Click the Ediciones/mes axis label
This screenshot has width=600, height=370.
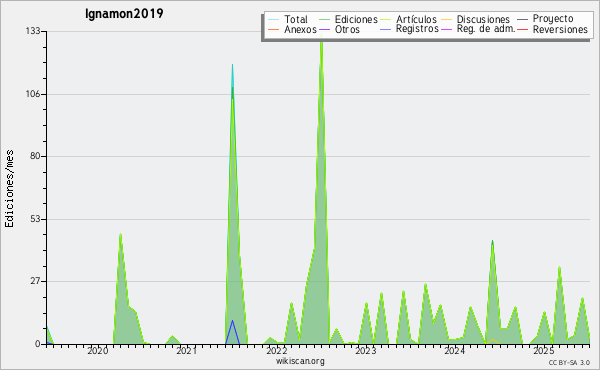(9, 189)
